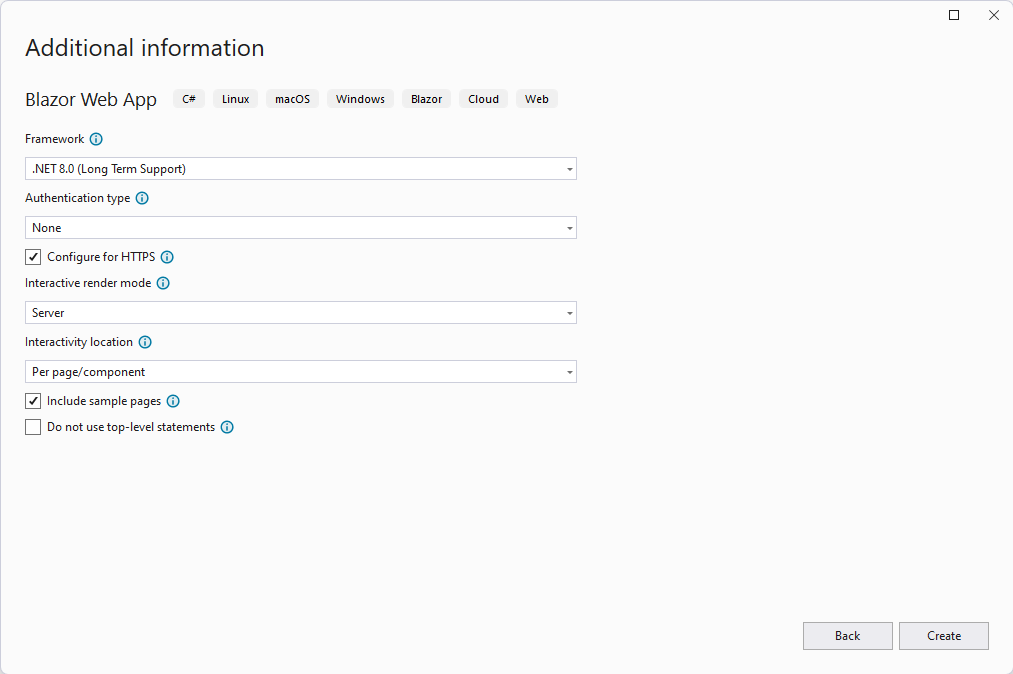
Task: Click the Blazor Web App title
Action: [91, 100]
